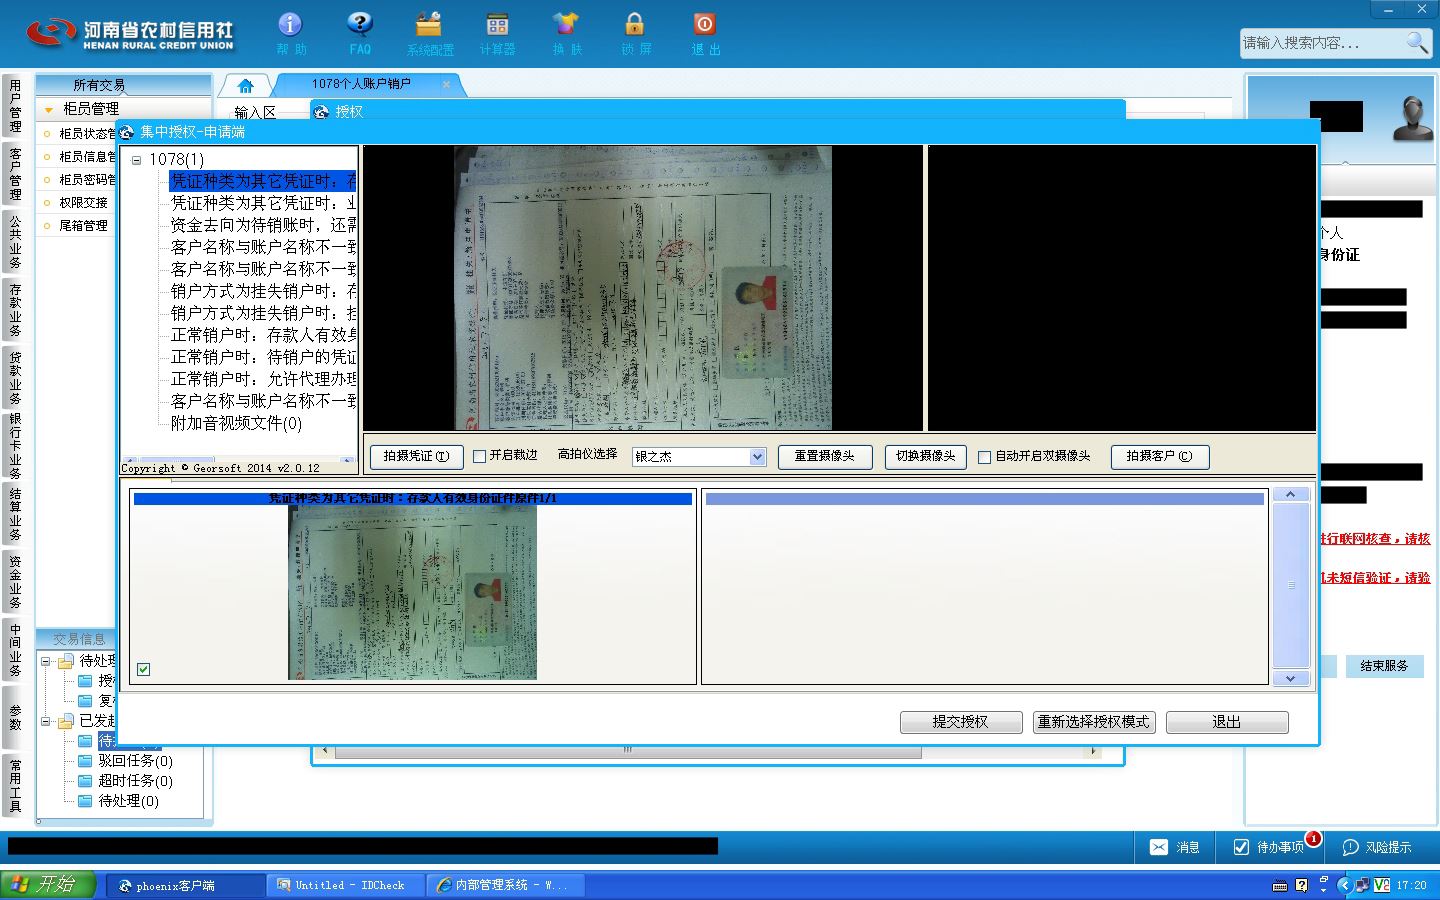The height and width of the screenshot is (900, 1440).
Task: Open the 用户管理 side tab
Action: click(14, 106)
